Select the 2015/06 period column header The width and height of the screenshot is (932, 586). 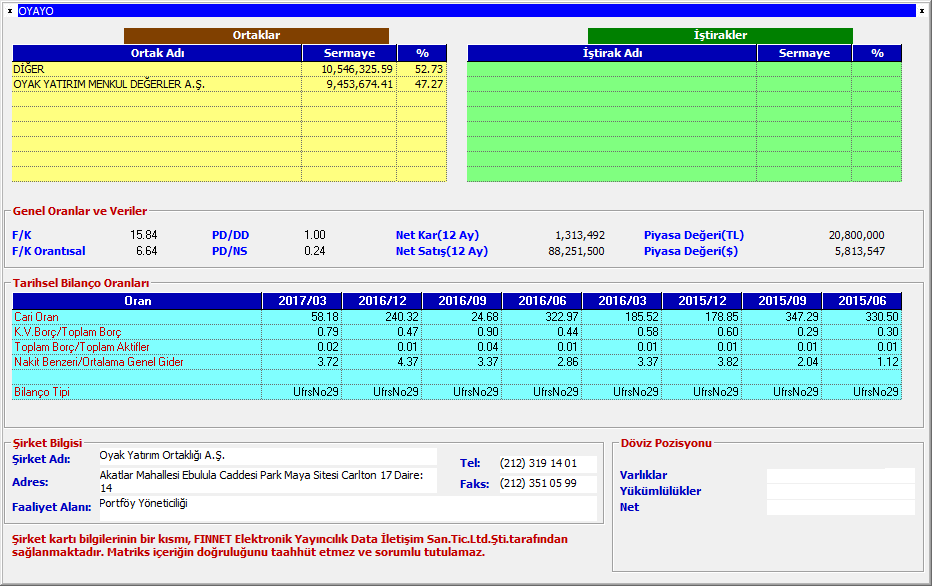862,301
